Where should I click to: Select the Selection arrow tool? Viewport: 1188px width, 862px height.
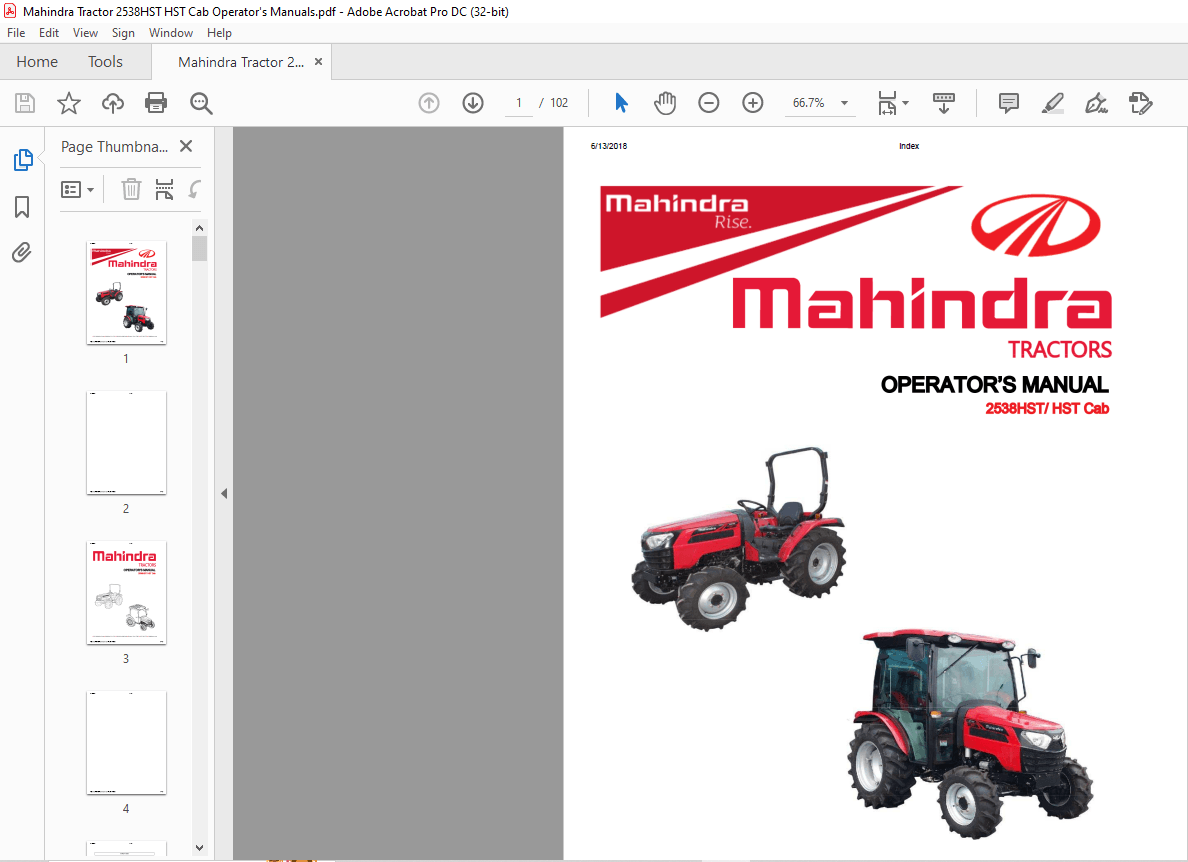[x=621, y=102]
